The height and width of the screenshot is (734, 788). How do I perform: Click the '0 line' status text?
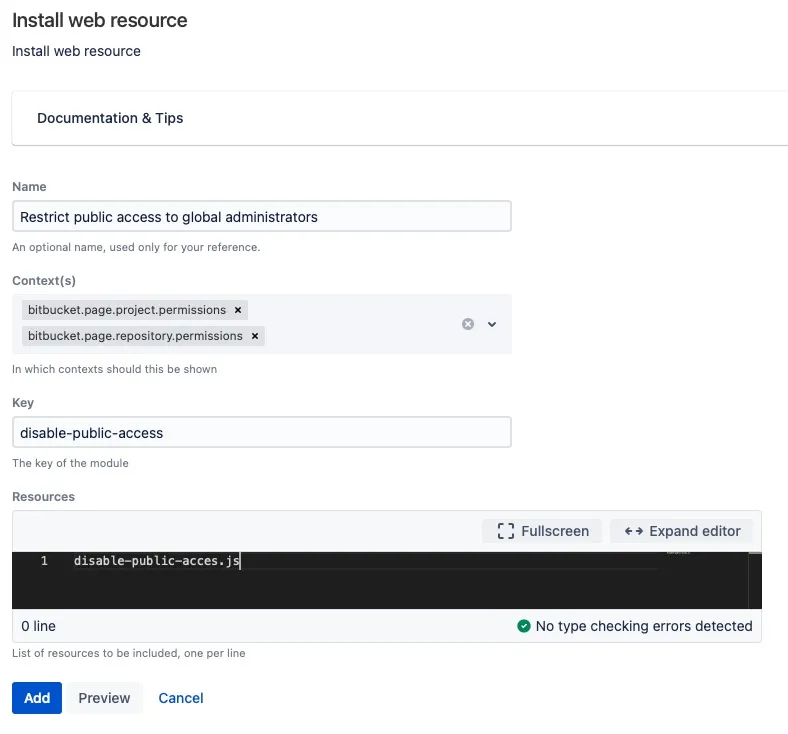tap(38, 626)
